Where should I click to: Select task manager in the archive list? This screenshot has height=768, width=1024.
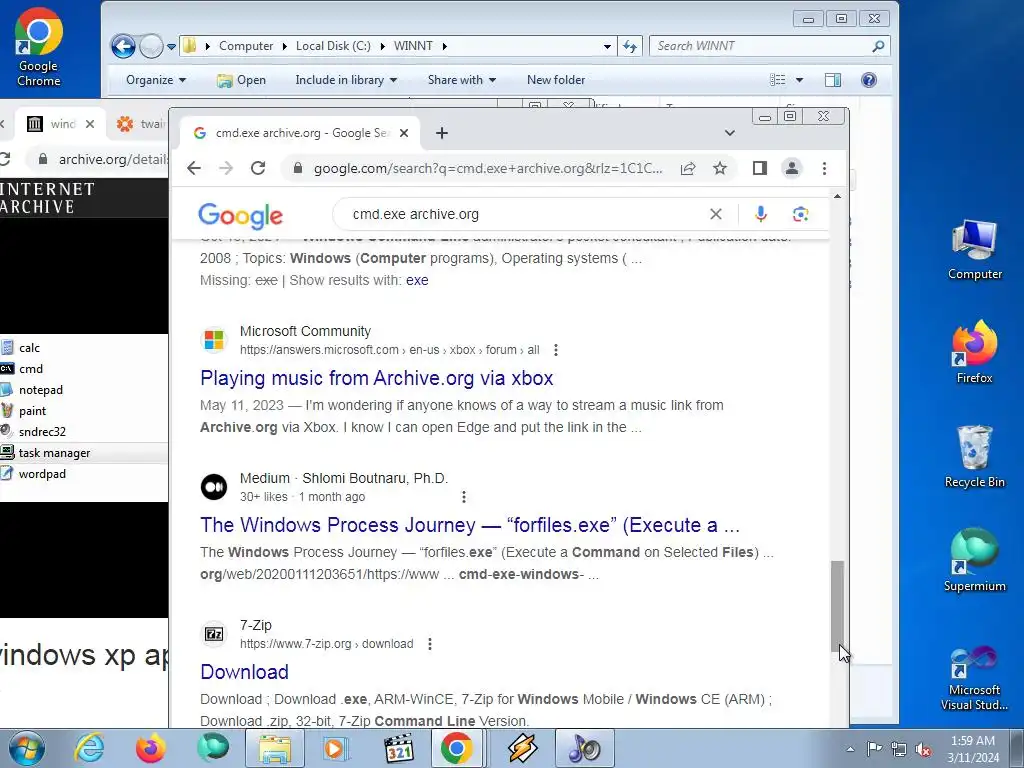pos(54,453)
